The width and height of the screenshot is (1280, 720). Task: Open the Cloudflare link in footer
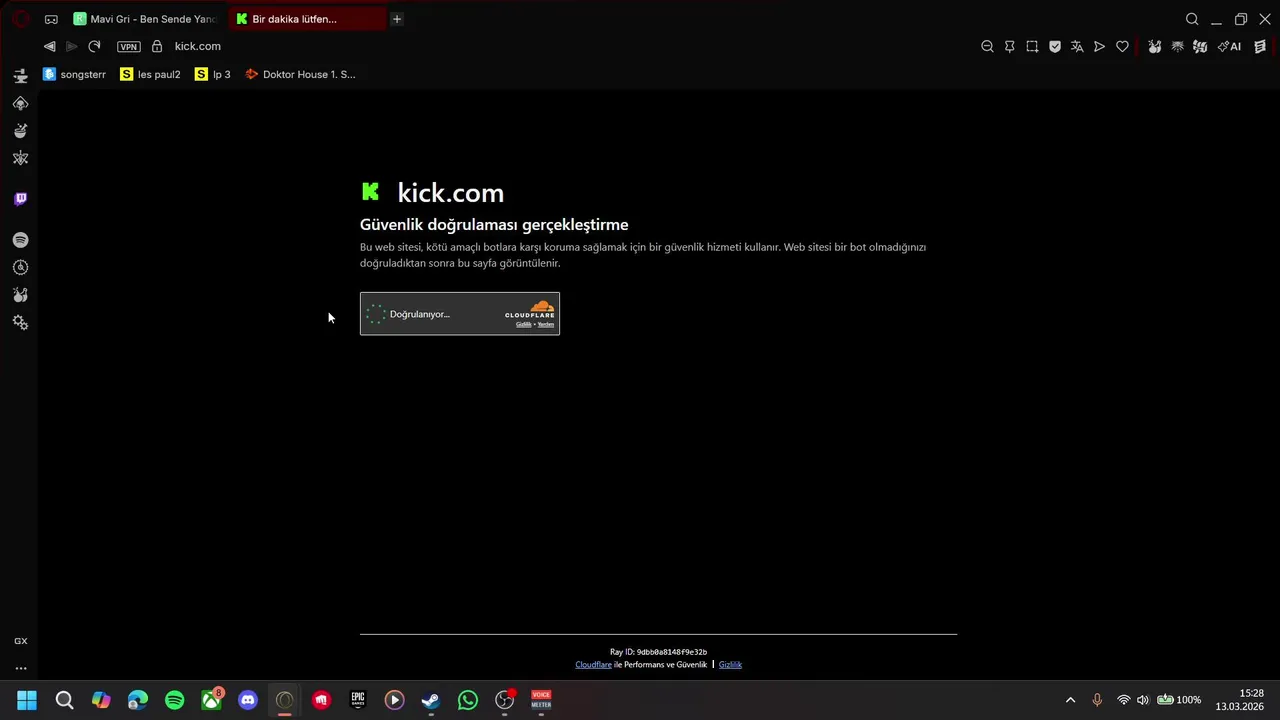click(x=593, y=665)
